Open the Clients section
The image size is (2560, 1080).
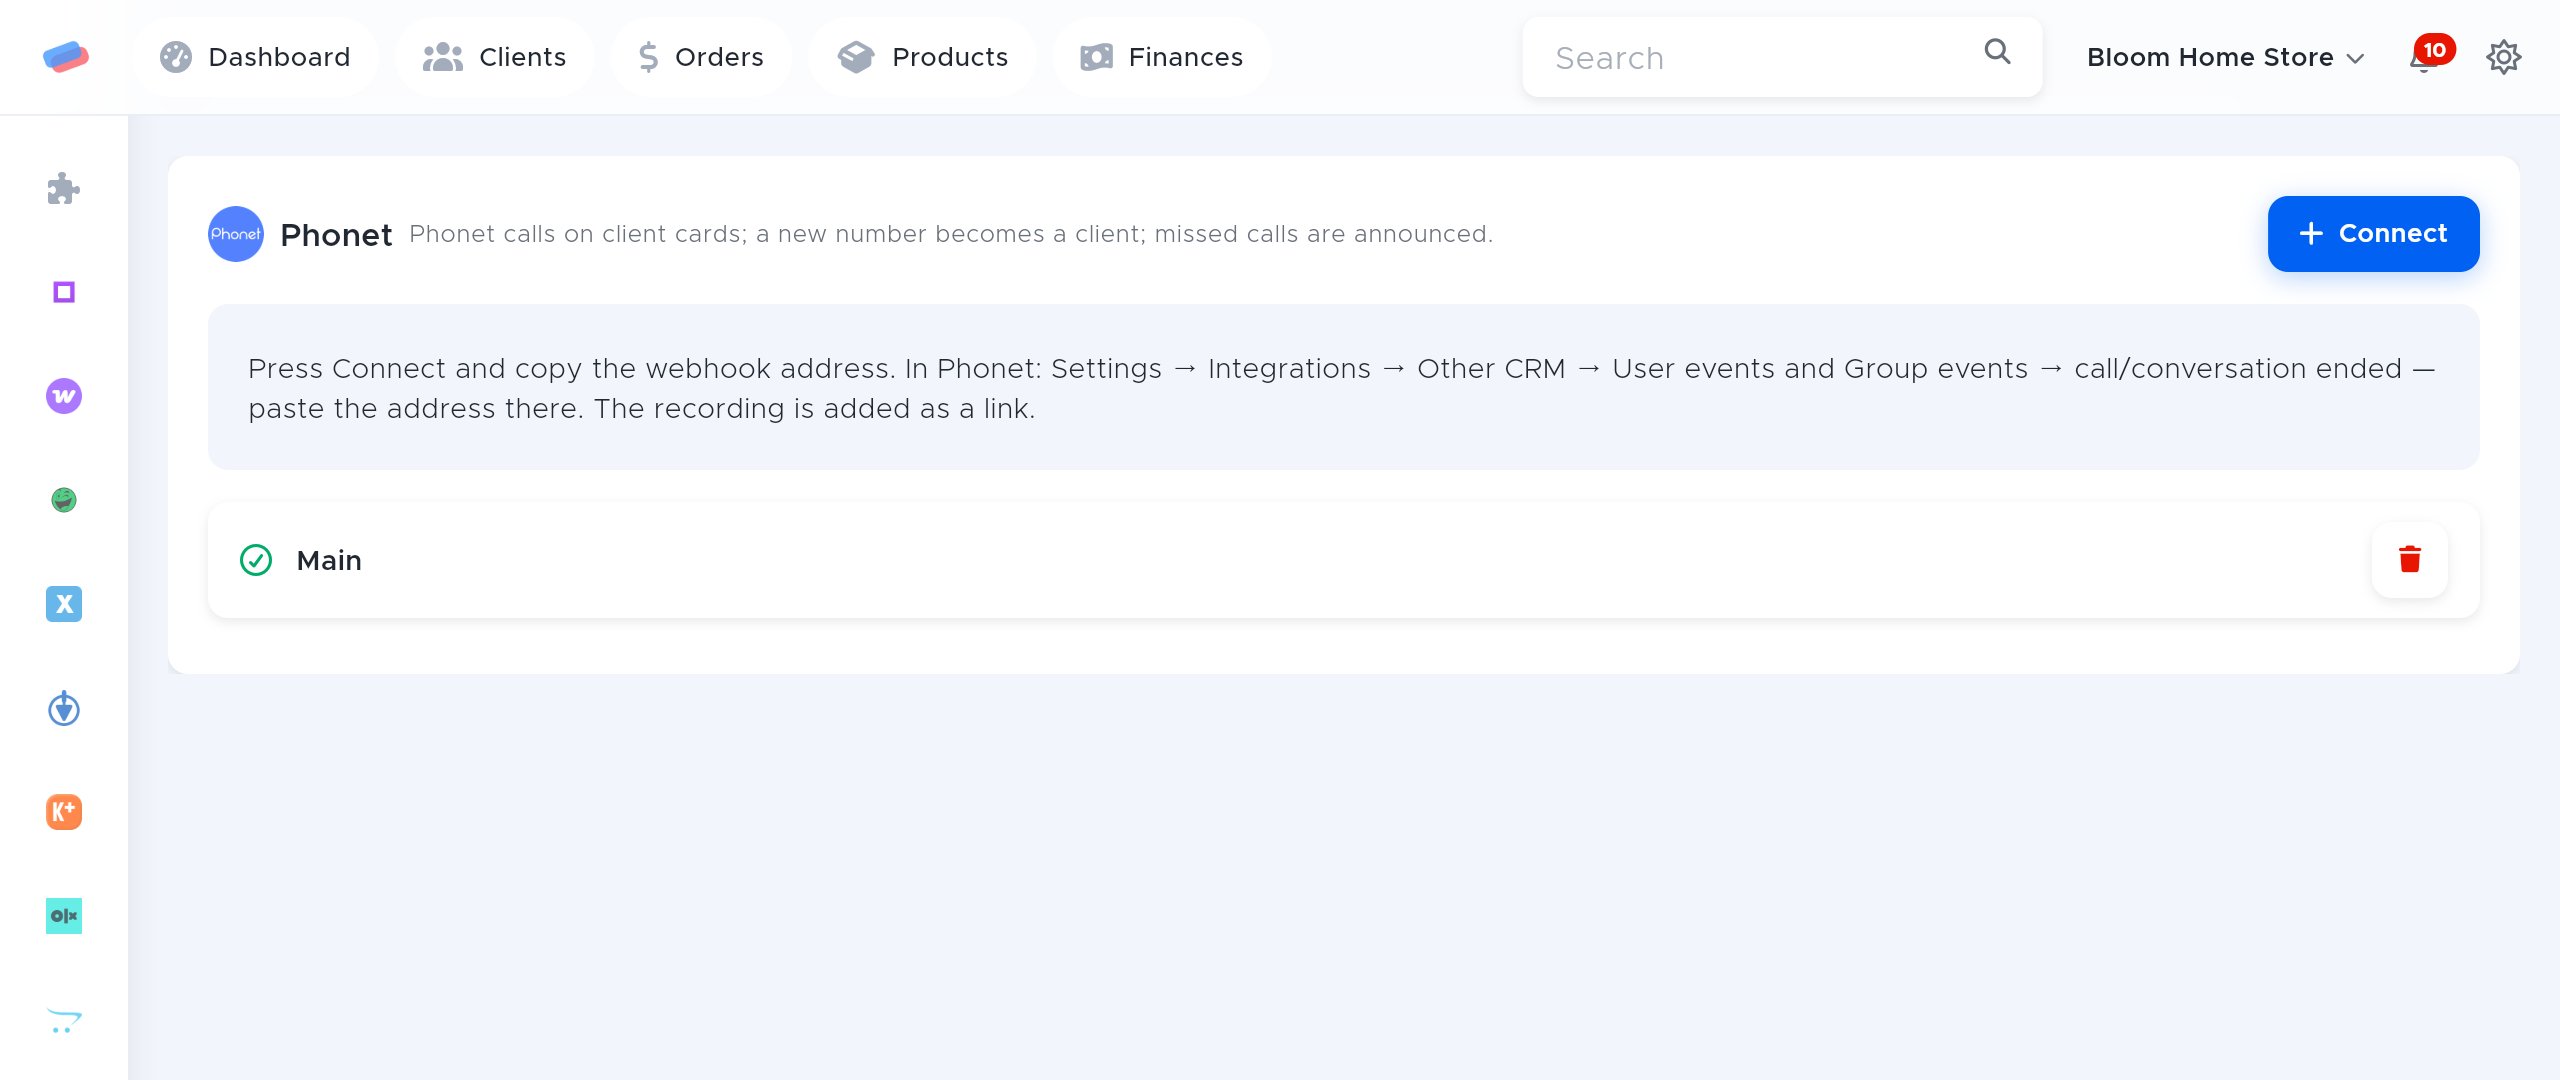[494, 57]
